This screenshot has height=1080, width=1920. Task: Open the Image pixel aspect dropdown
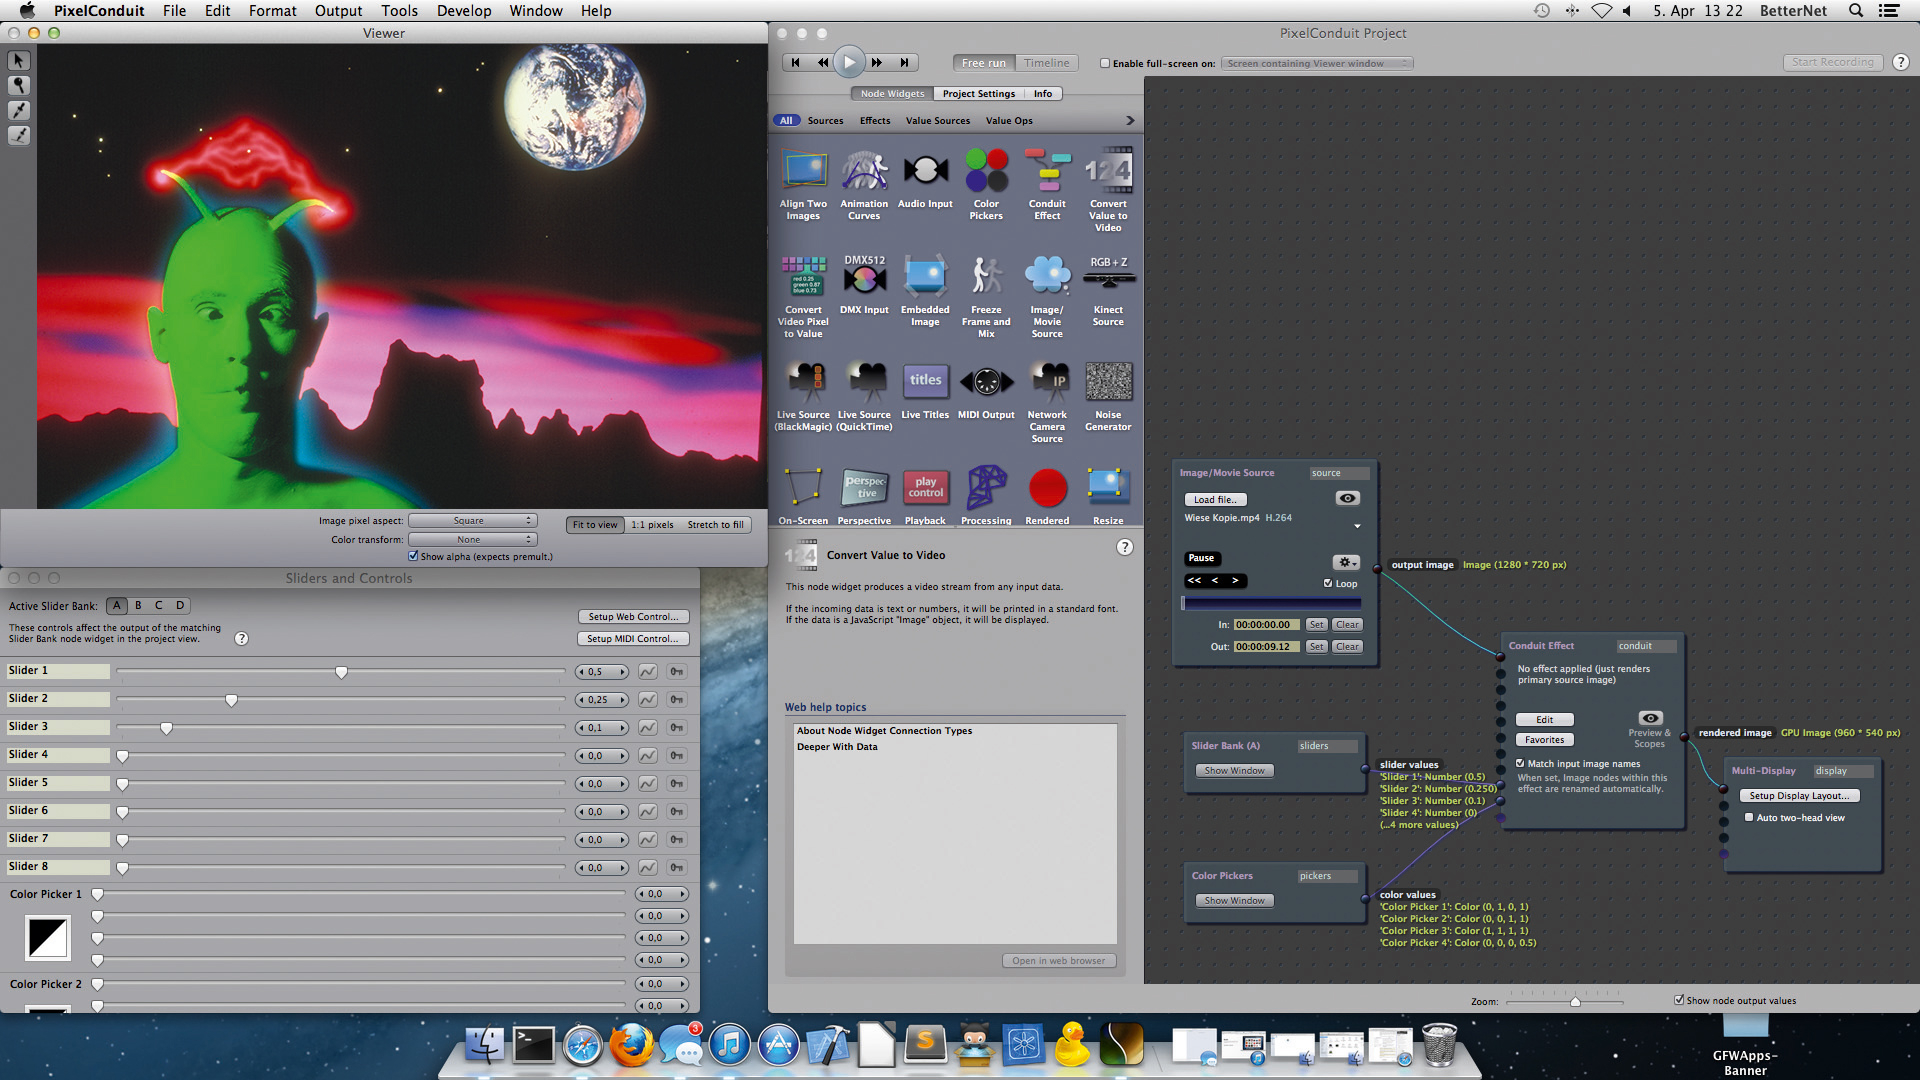[x=473, y=521]
